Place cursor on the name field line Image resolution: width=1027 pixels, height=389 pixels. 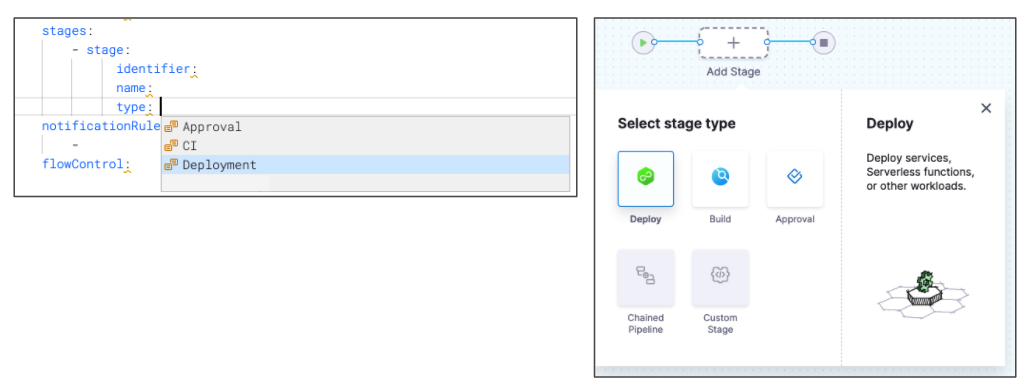click(134, 88)
